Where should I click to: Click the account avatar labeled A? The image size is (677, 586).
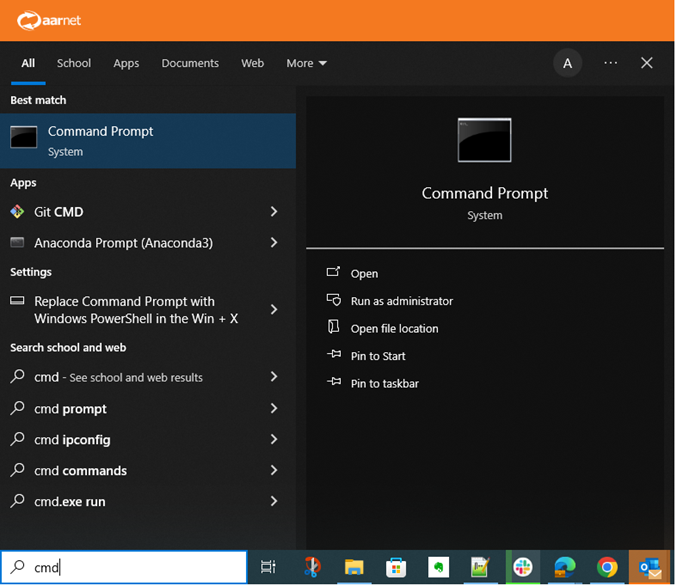[567, 63]
